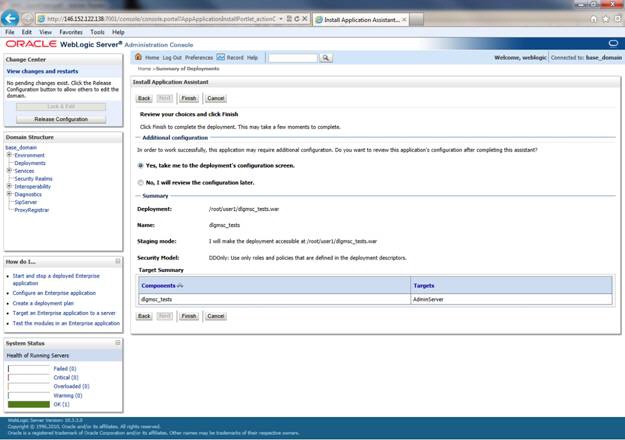Click the browser back arrow button

coord(12,18)
